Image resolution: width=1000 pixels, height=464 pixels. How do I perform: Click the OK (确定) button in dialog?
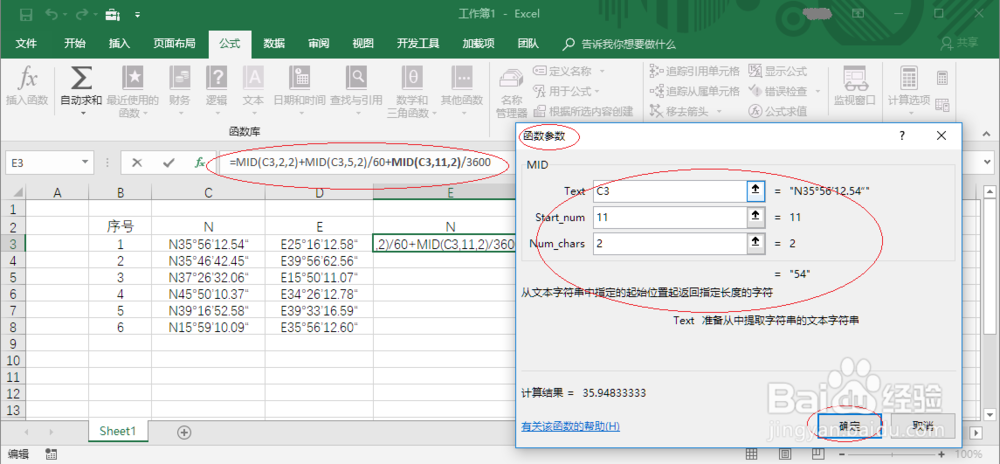point(849,426)
